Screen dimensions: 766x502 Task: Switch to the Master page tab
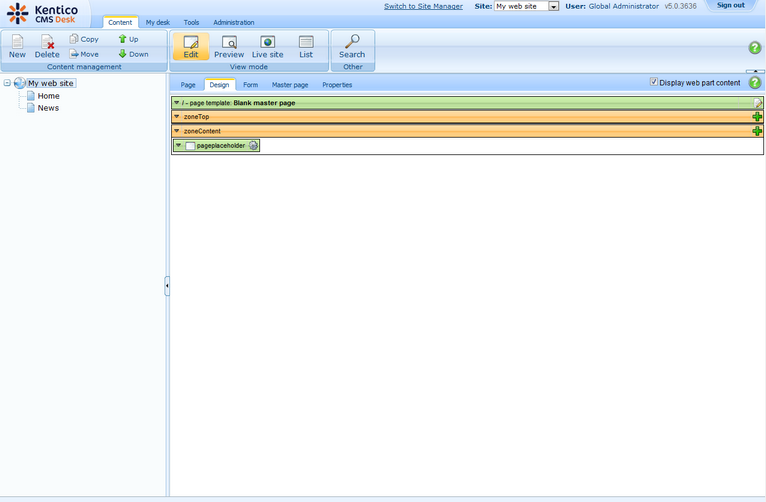point(289,85)
